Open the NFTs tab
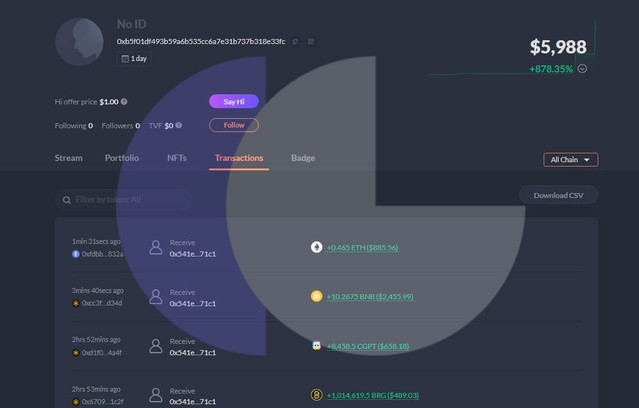Viewport: 639px width, 408px height. 177,158
